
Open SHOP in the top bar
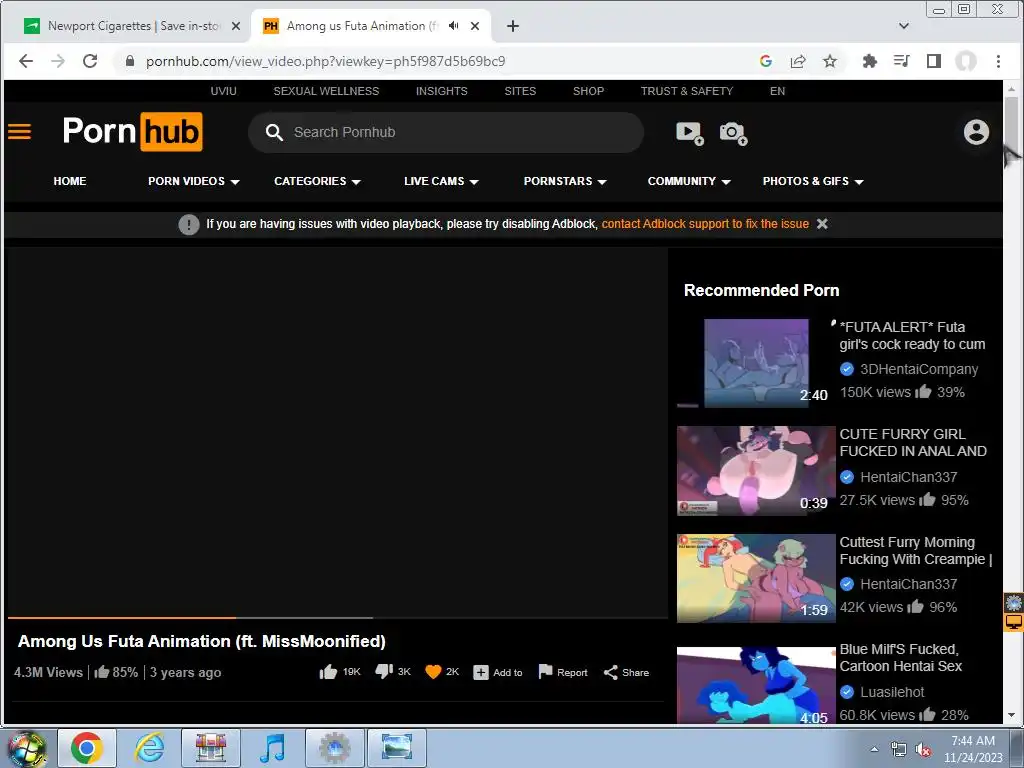coord(588,91)
